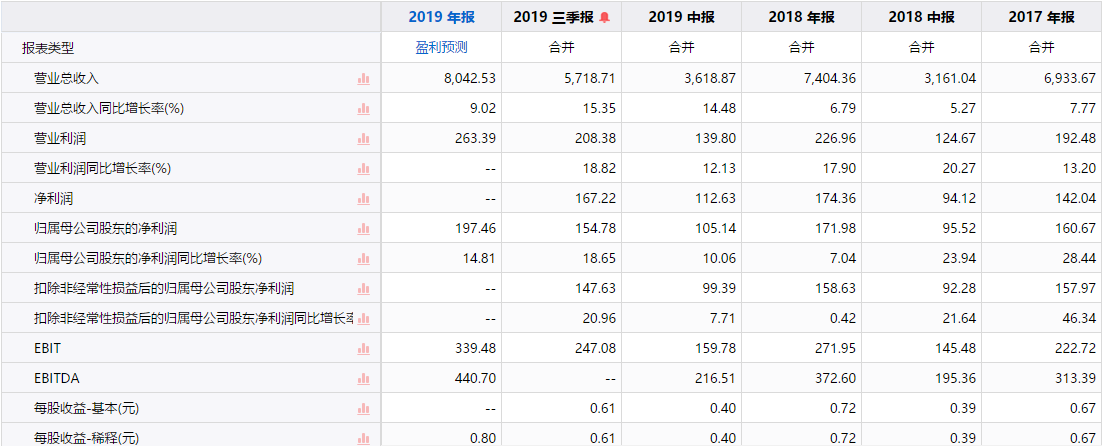Open chart icon for 营业总收入 row
This screenshot has width=1102, height=446.
pos(363,79)
